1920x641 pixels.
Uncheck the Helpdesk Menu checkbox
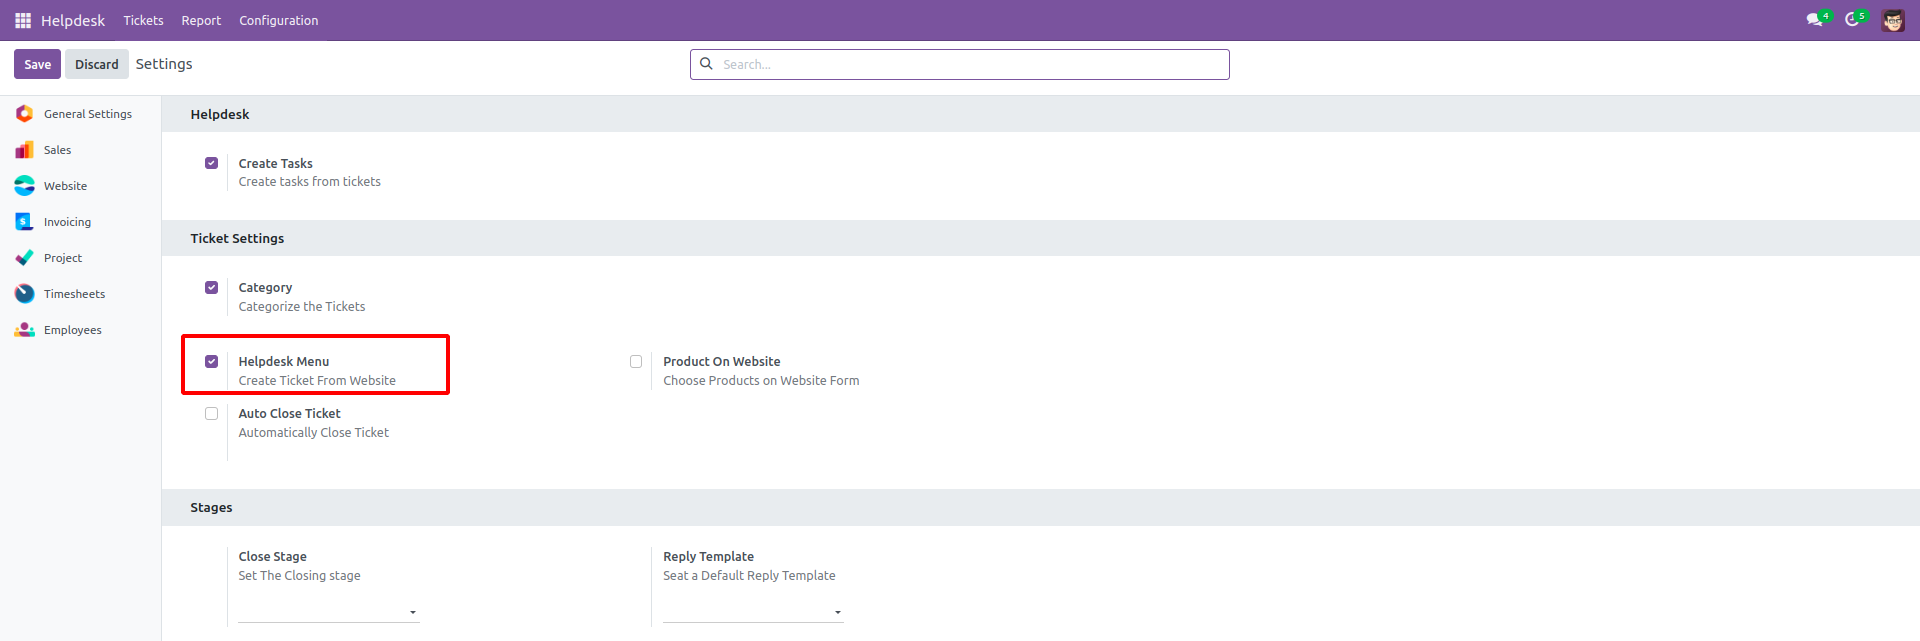click(x=211, y=362)
